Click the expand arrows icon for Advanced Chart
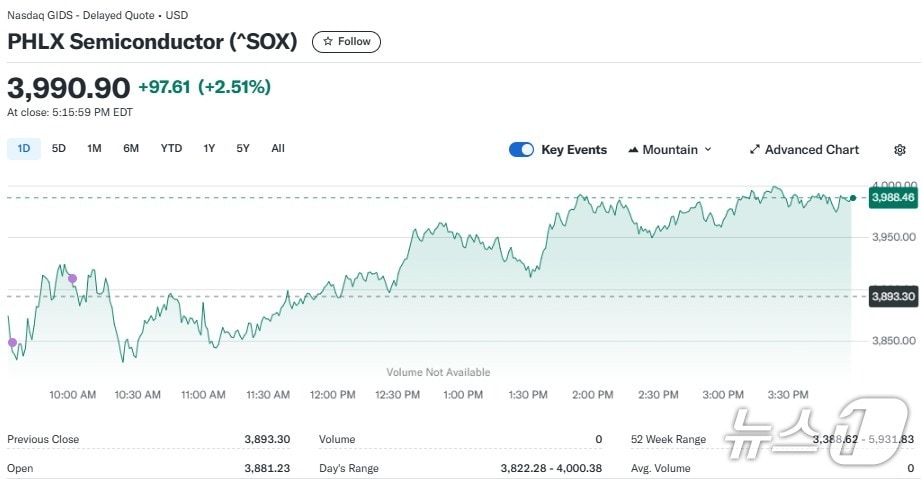 click(x=755, y=150)
